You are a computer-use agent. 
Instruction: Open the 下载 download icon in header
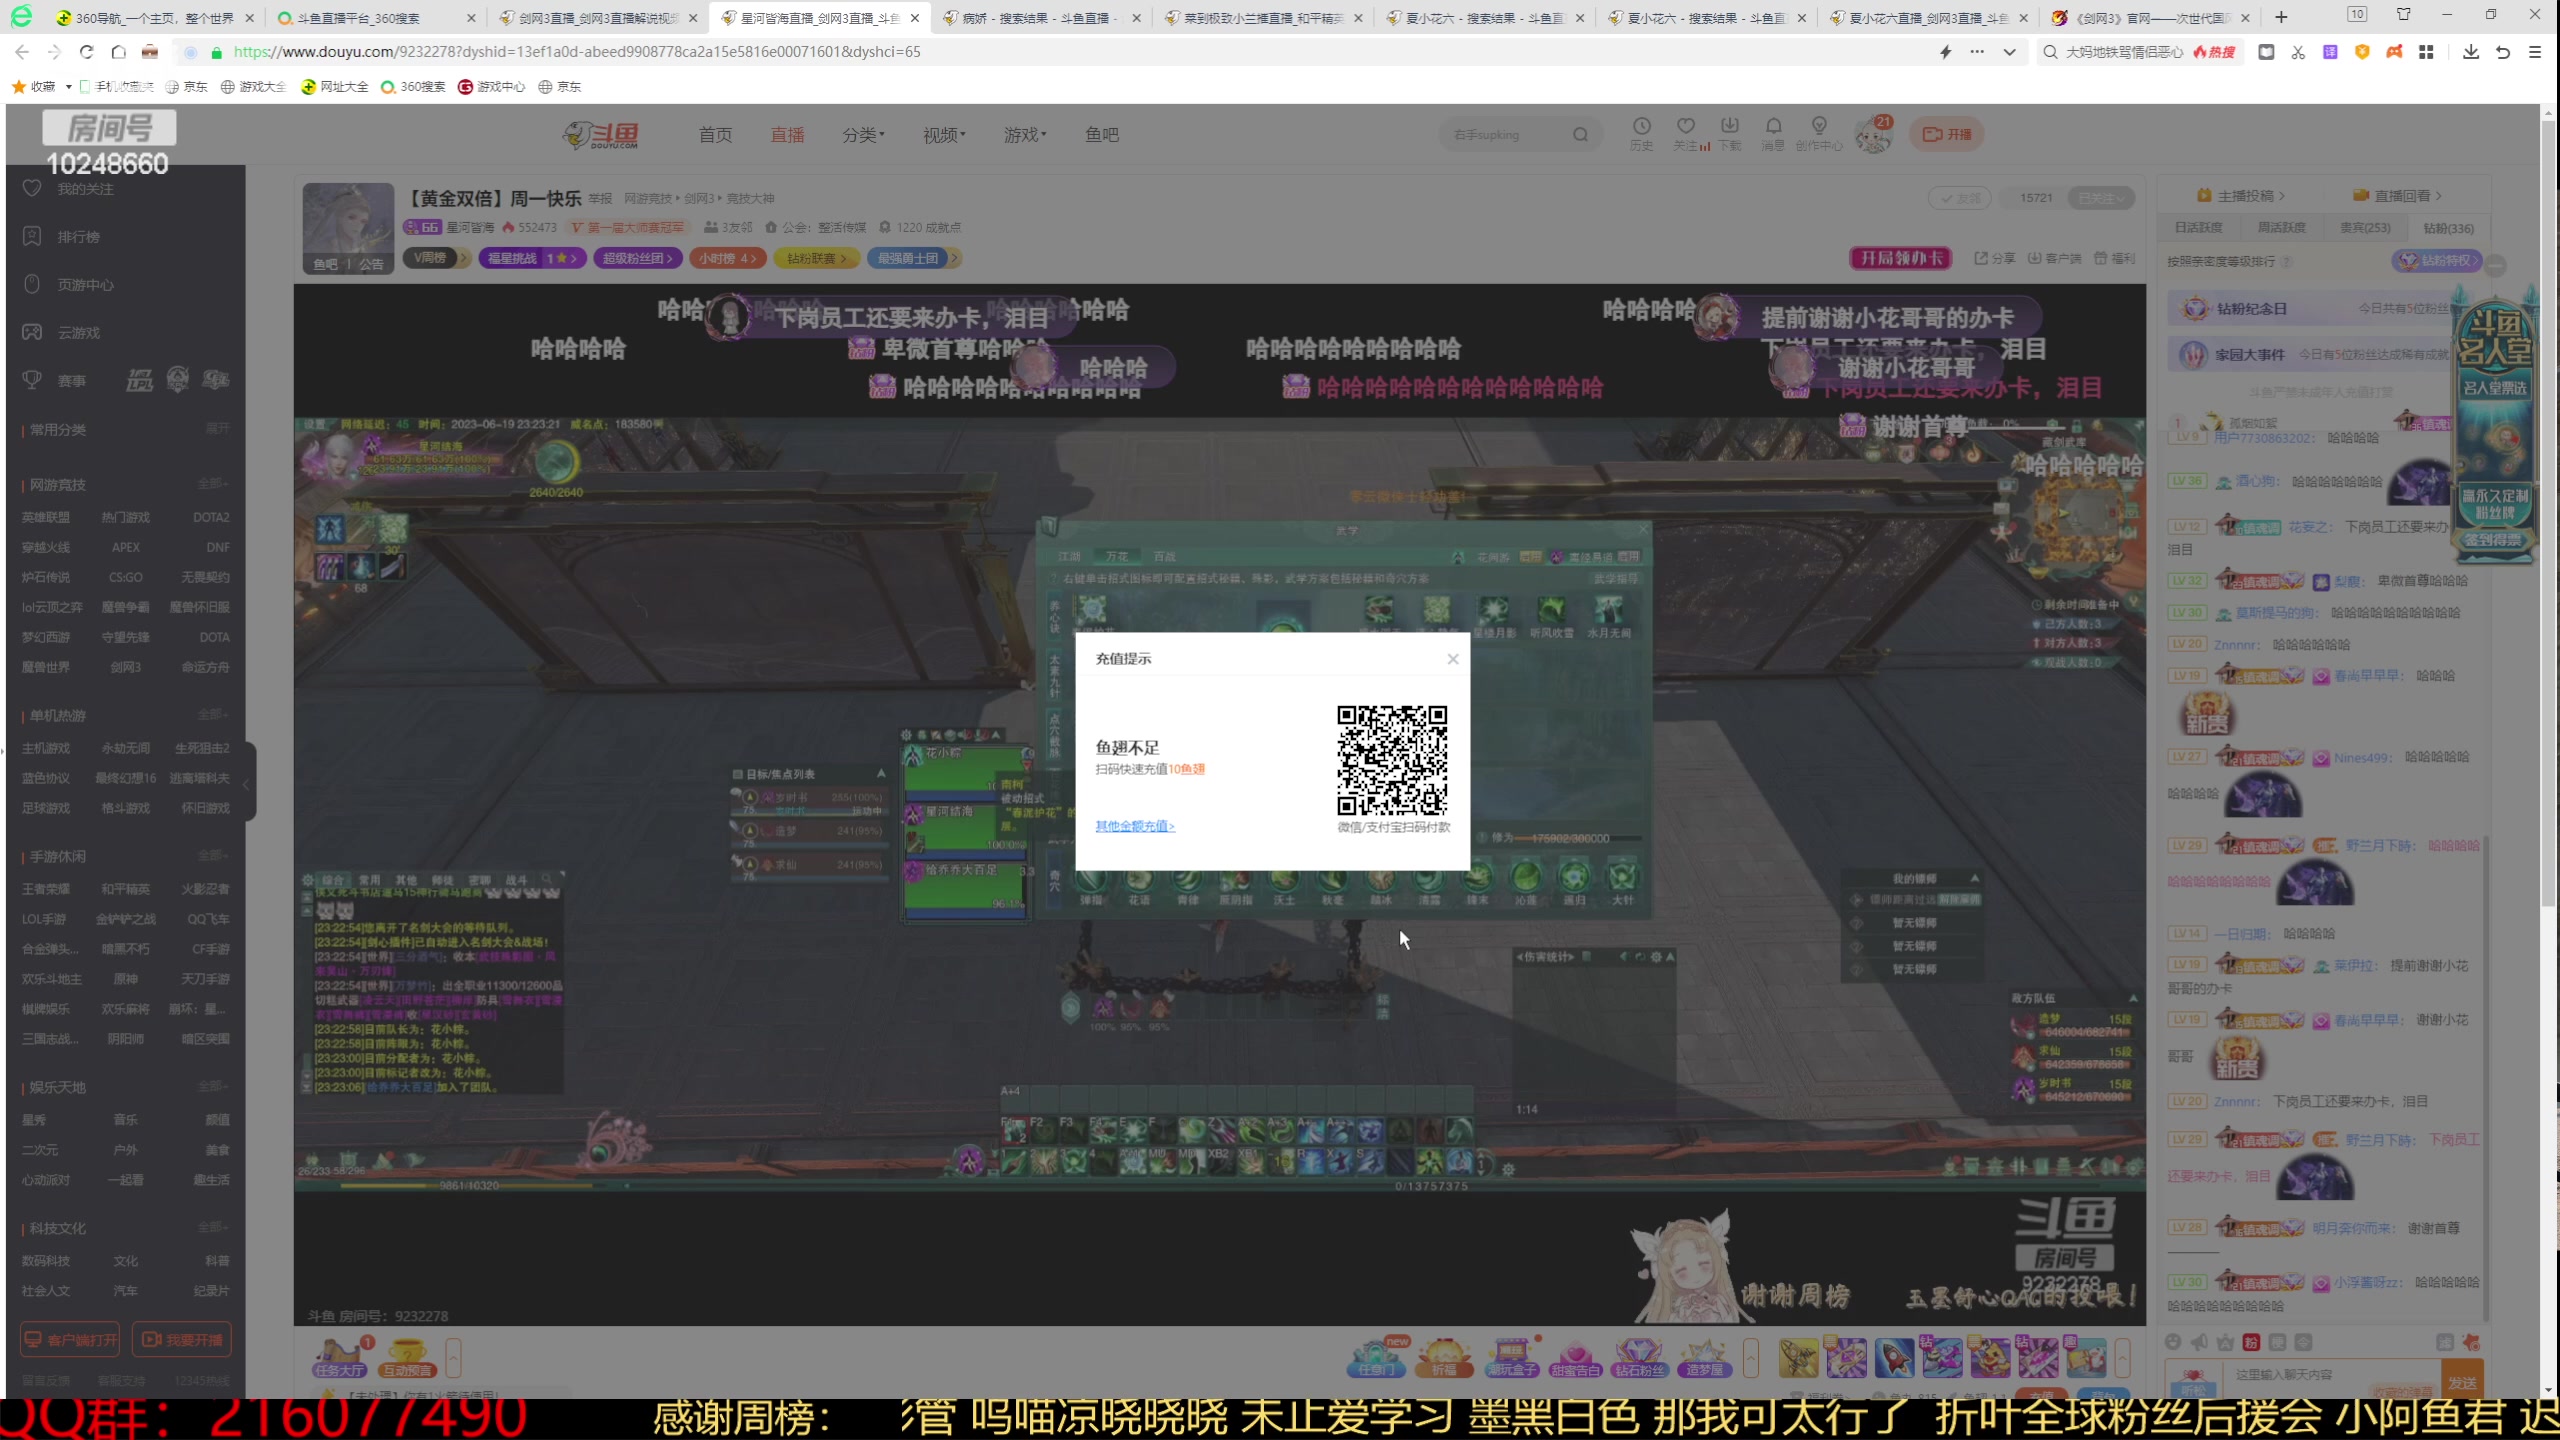1730,133
